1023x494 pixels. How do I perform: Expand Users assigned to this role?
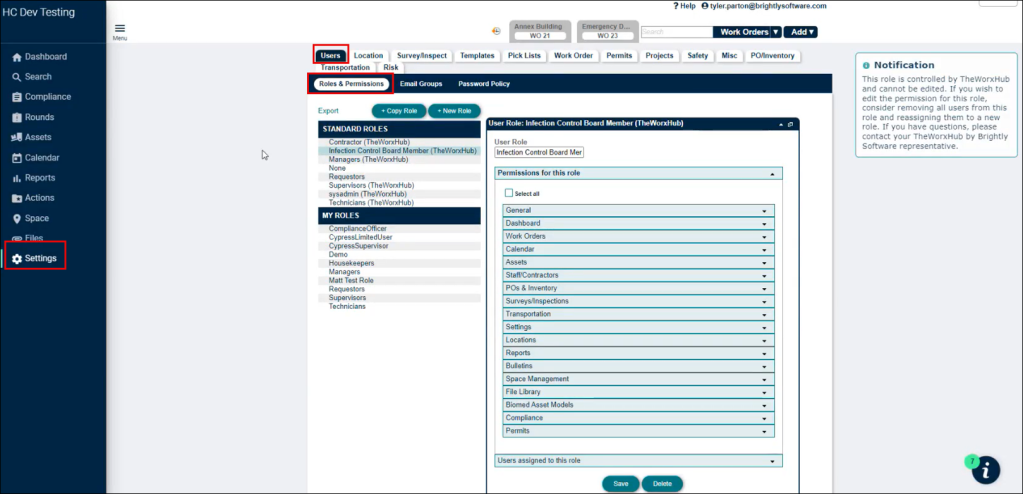pyautogui.click(x=639, y=461)
